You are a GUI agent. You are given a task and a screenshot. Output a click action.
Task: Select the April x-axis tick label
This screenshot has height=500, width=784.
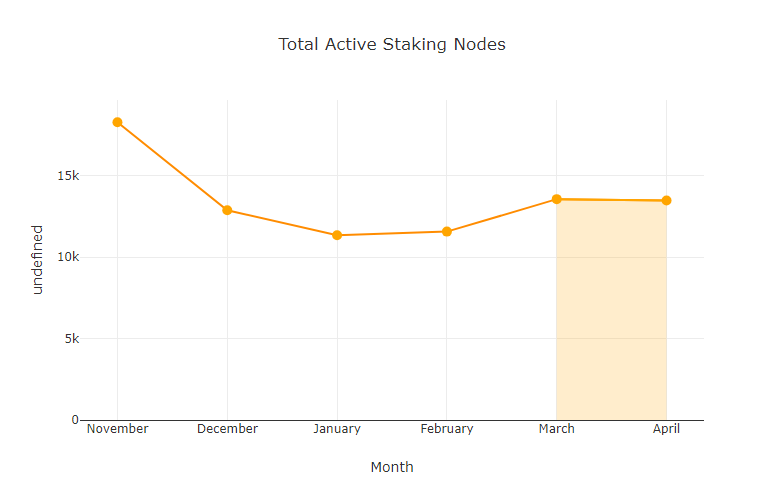click(x=666, y=429)
